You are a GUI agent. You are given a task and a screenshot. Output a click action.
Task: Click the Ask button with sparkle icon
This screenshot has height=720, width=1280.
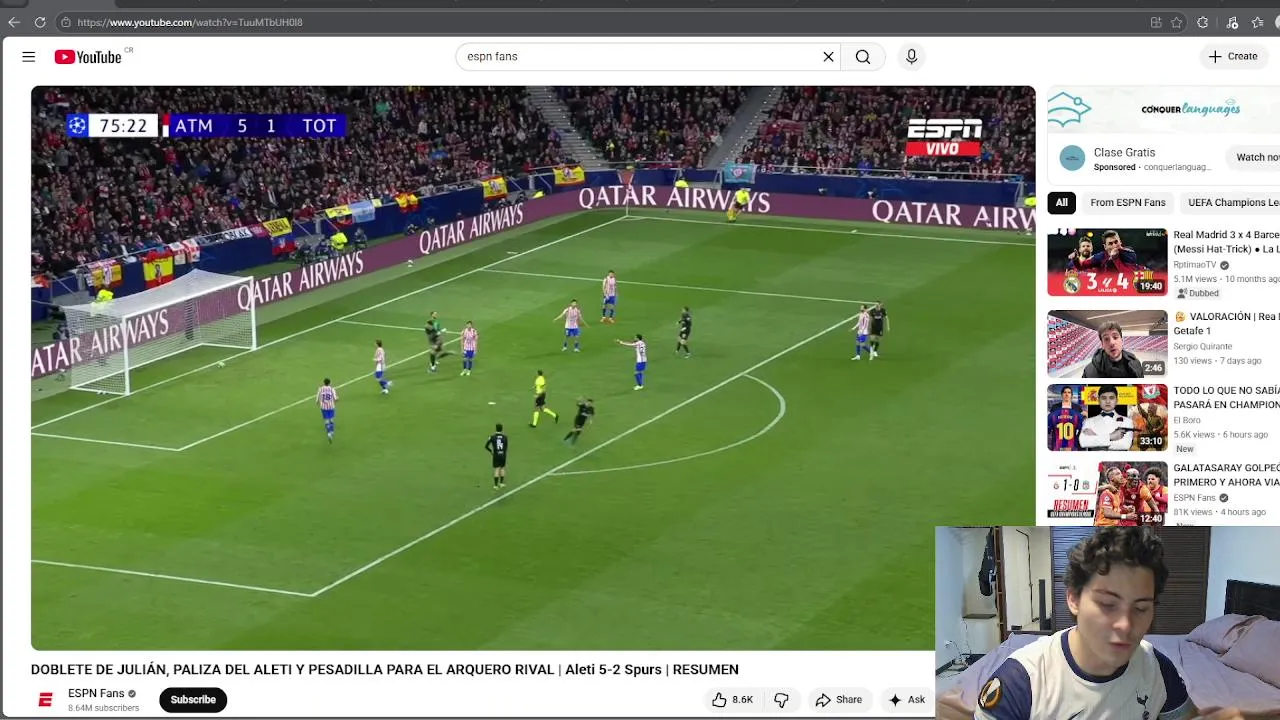point(907,700)
